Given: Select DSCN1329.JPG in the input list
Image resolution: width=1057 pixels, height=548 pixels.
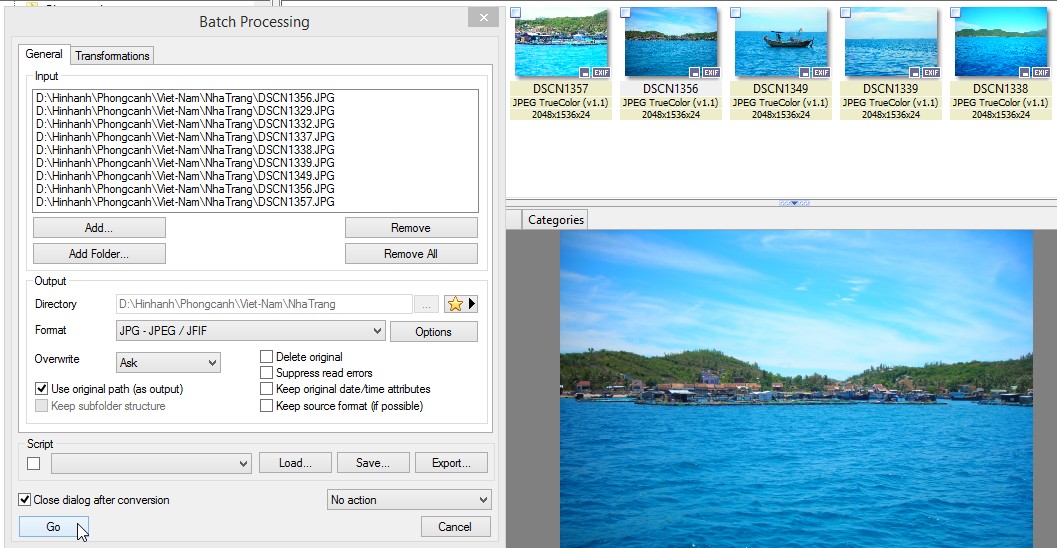Looking at the screenshot, I should pyautogui.click(x=185, y=110).
